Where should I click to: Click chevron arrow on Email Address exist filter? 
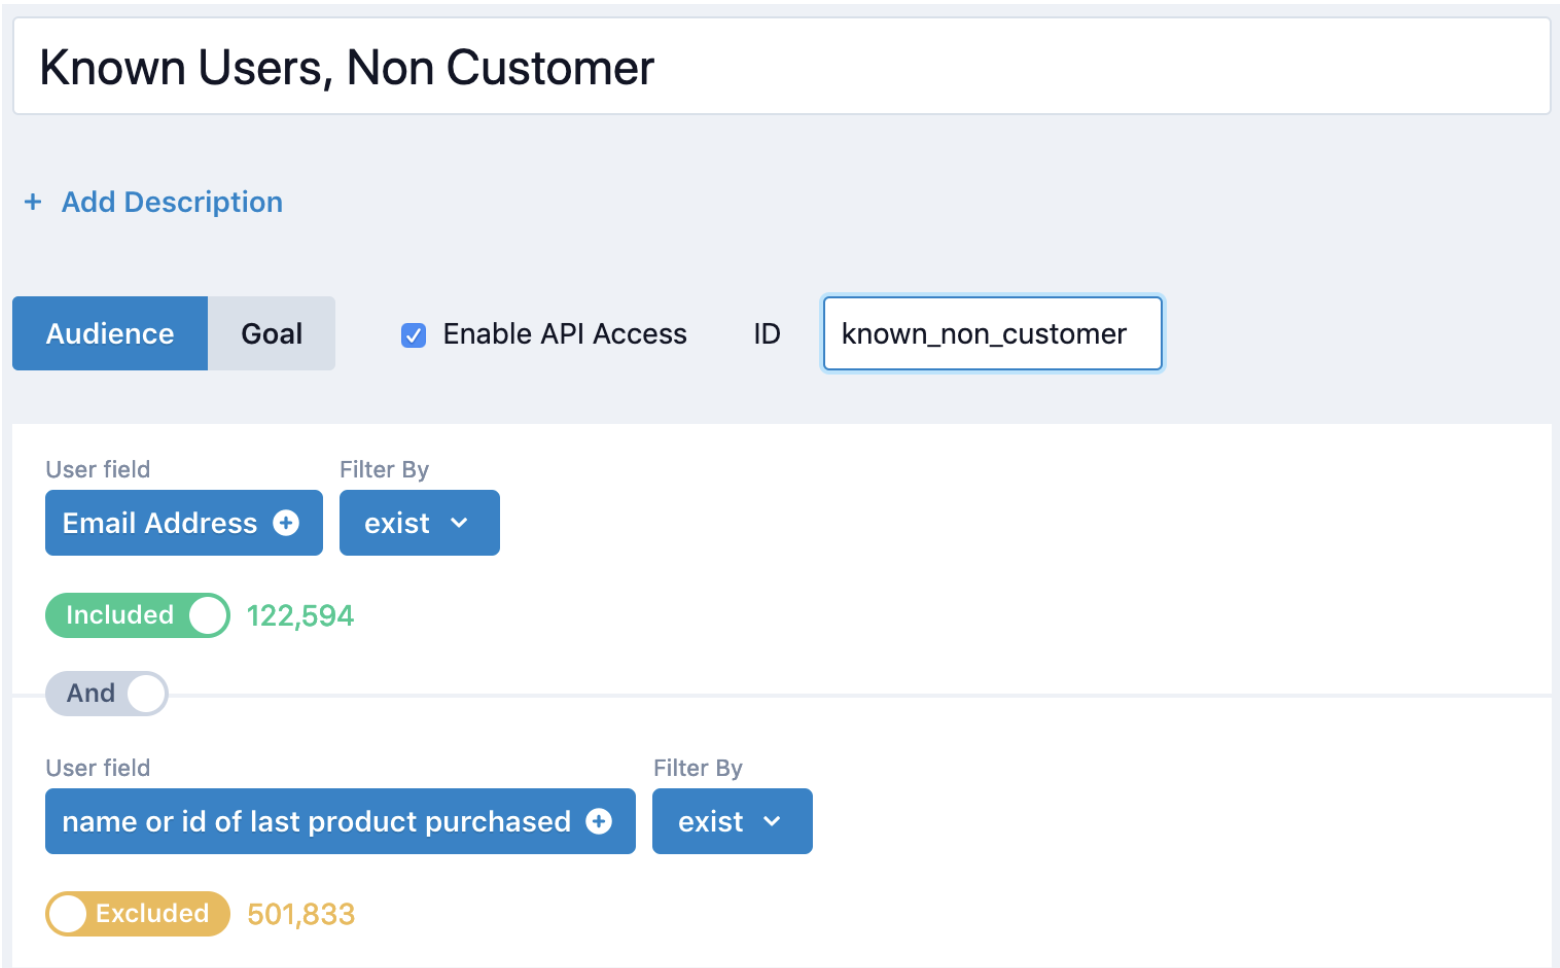[x=460, y=523]
